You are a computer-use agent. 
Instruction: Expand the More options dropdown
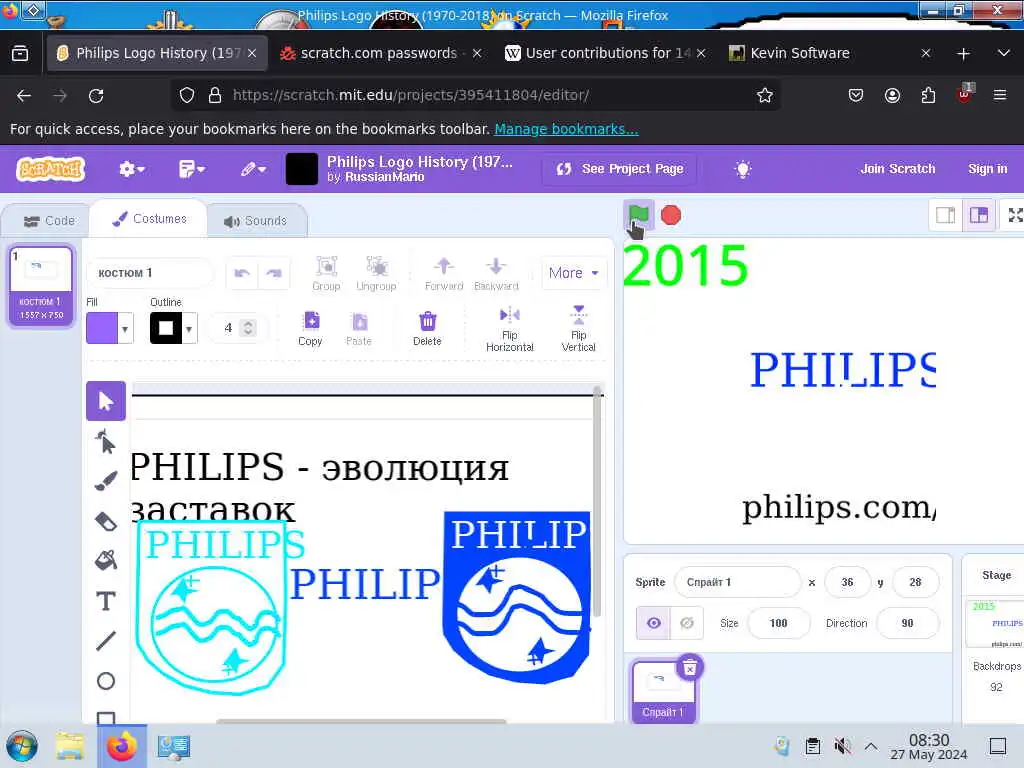[x=573, y=273]
